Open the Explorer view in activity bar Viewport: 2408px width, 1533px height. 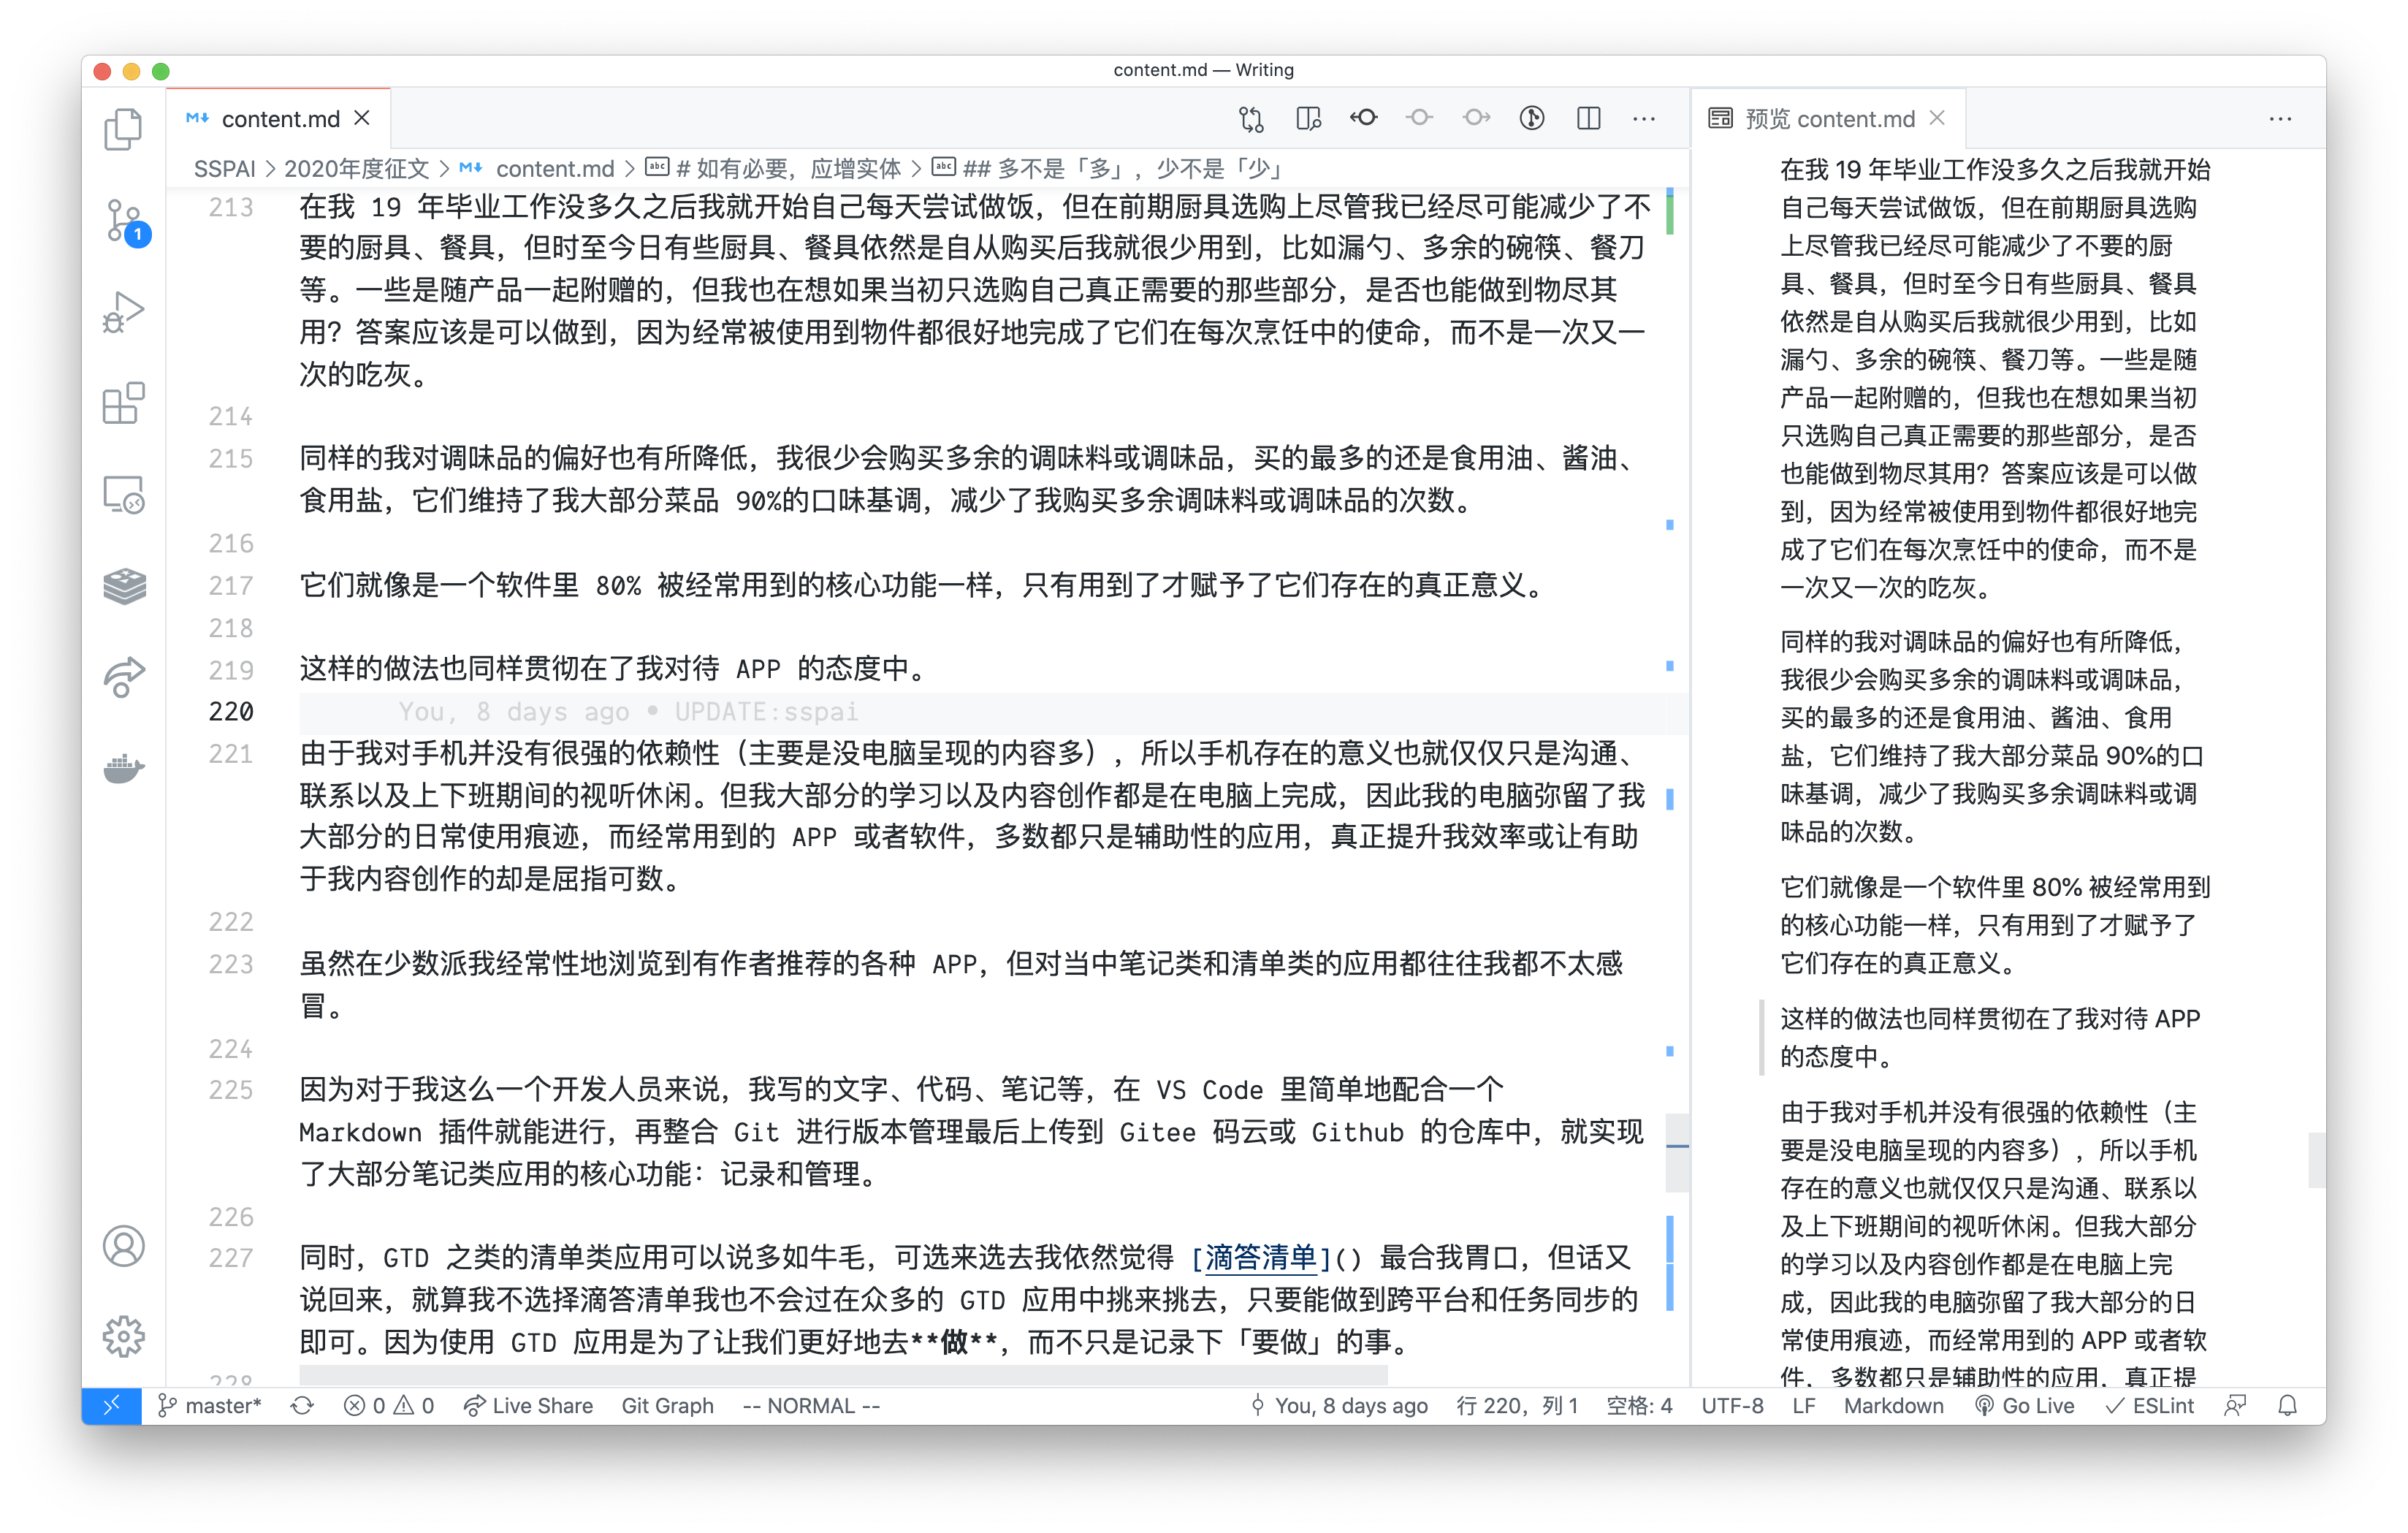click(x=123, y=129)
